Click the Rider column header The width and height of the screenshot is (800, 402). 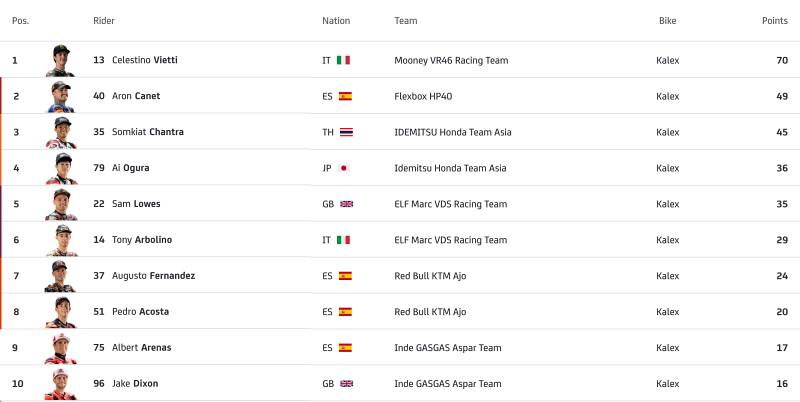pos(104,21)
